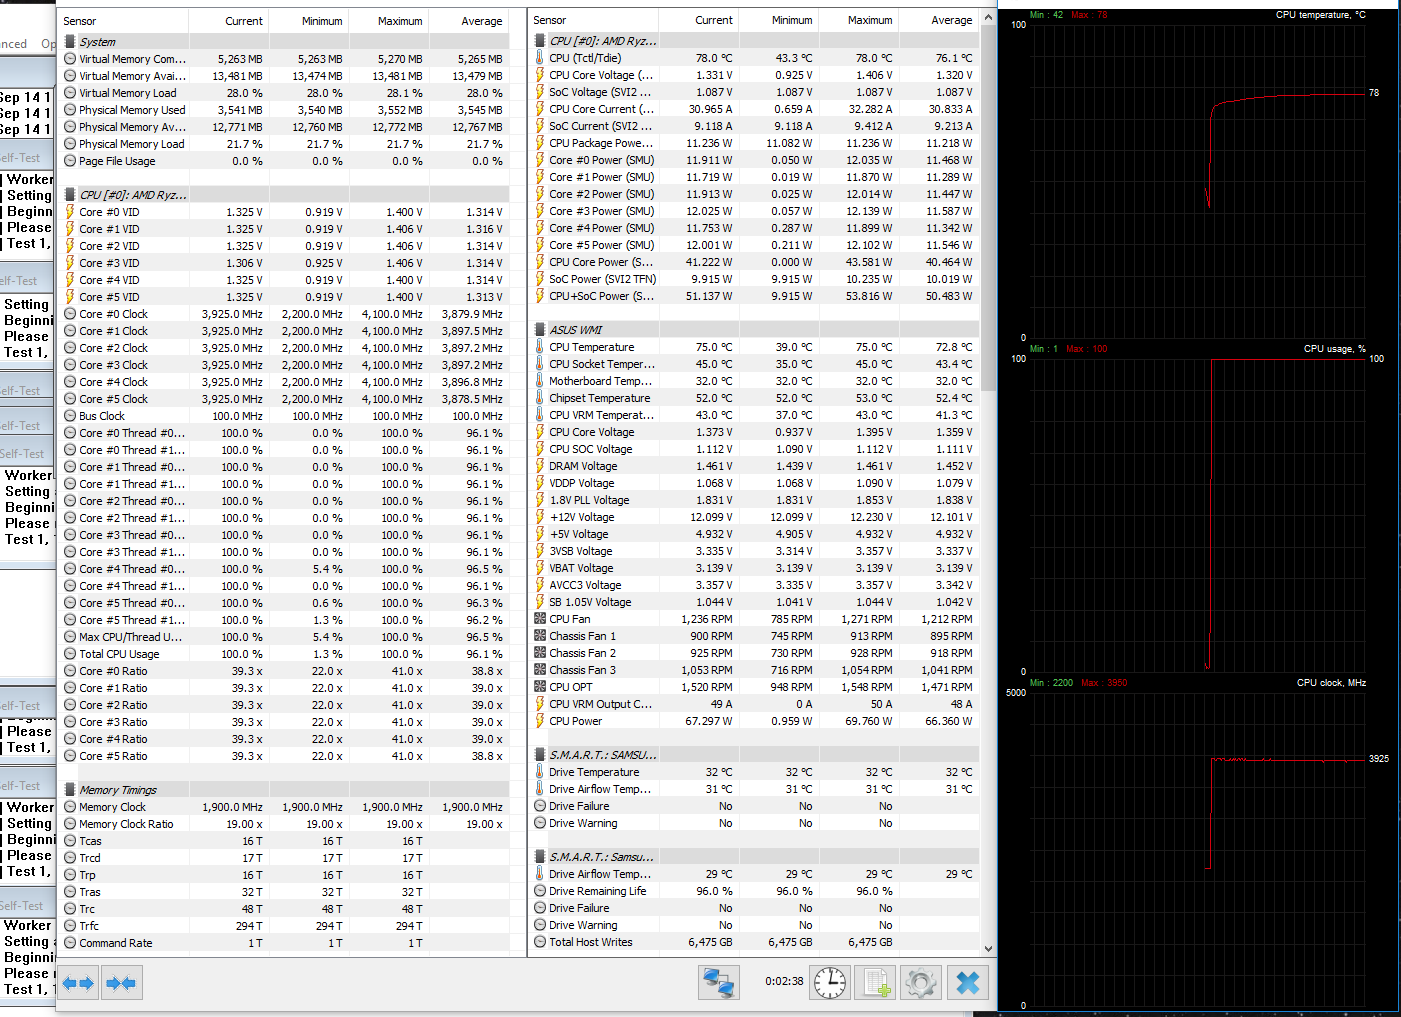The width and height of the screenshot is (1401, 1017).
Task: Select the Page File Usage row
Action: [283, 161]
